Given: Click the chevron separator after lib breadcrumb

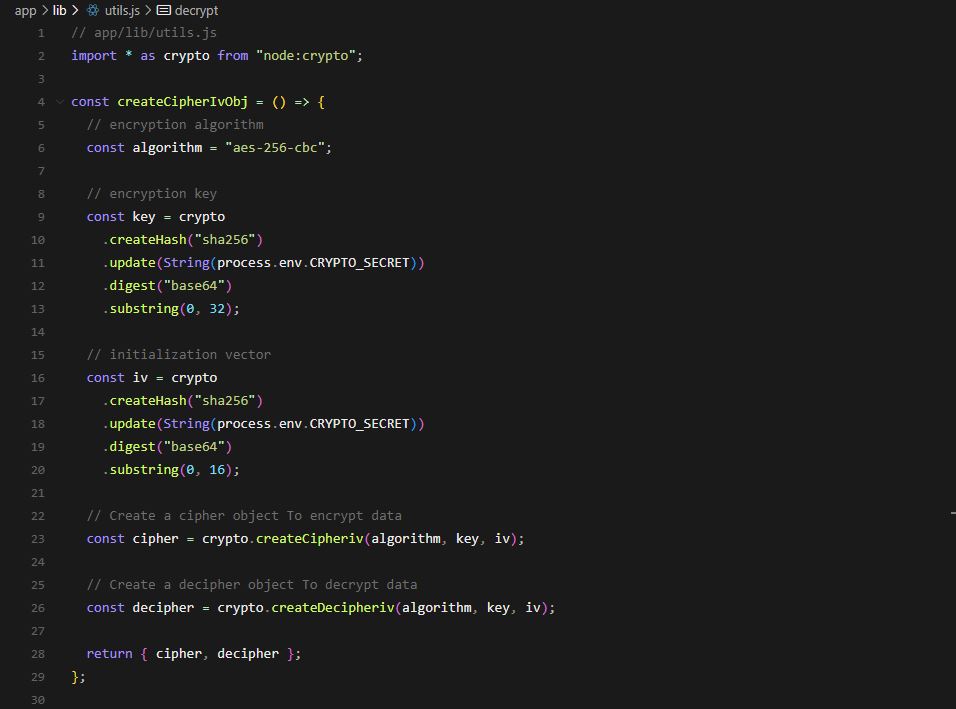Looking at the screenshot, I should click(75, 10).
